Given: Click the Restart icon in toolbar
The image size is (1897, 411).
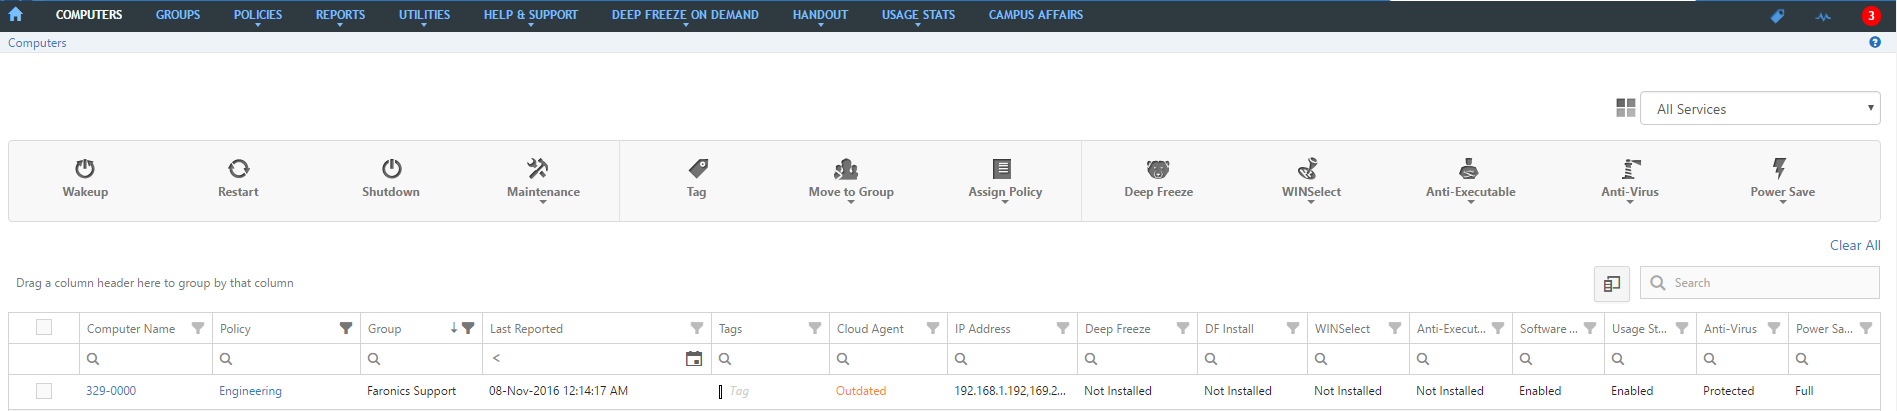Looking at the screenshot, I should click(238, 168).
